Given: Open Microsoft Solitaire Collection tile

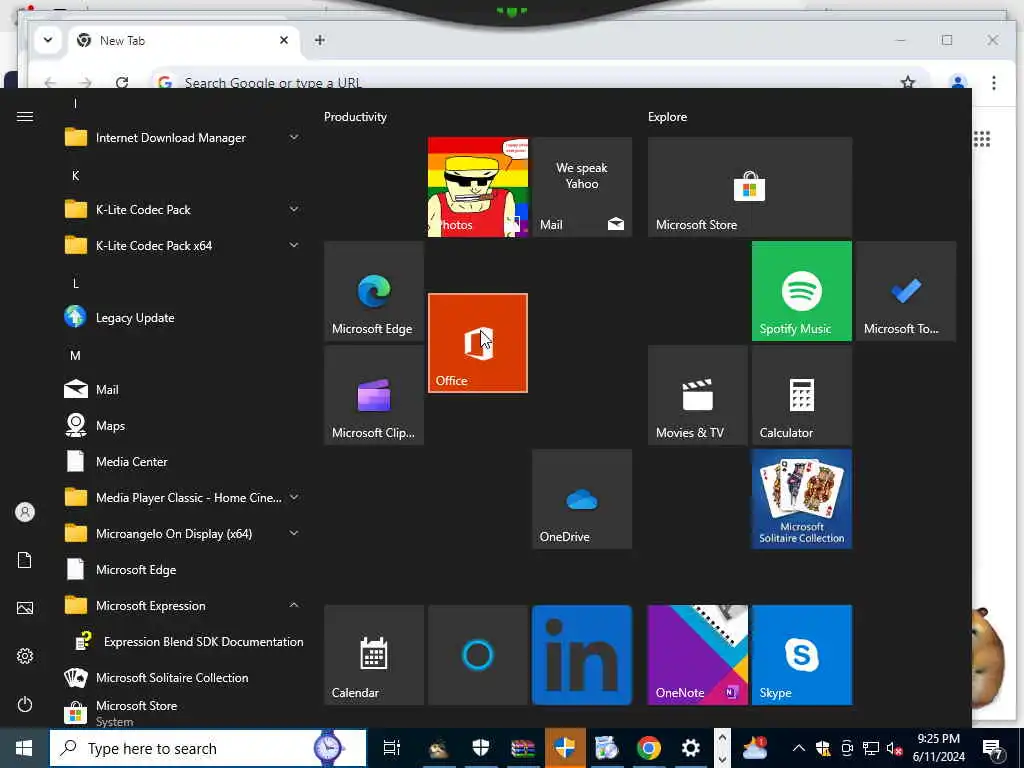Looking at the screenshot, I should [801, 499].
